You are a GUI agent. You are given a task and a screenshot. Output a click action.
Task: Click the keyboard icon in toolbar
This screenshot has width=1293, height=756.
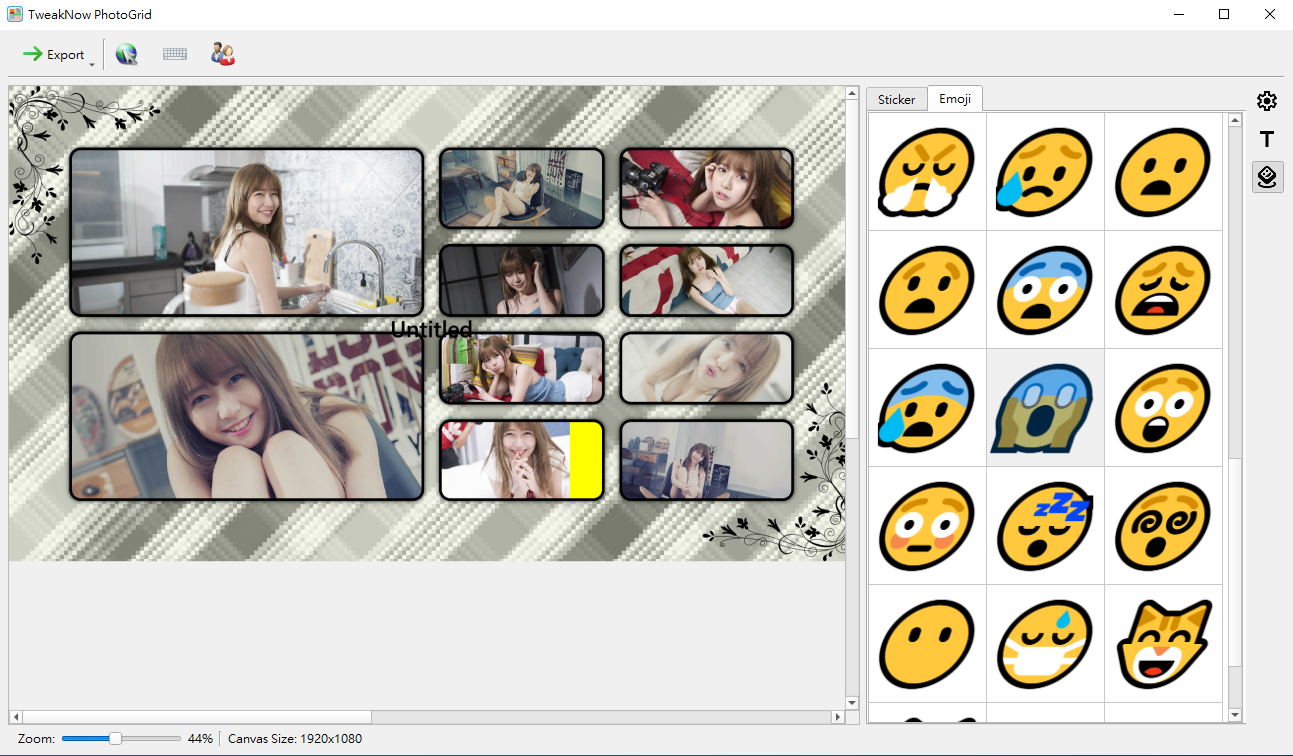pos(175,54)
